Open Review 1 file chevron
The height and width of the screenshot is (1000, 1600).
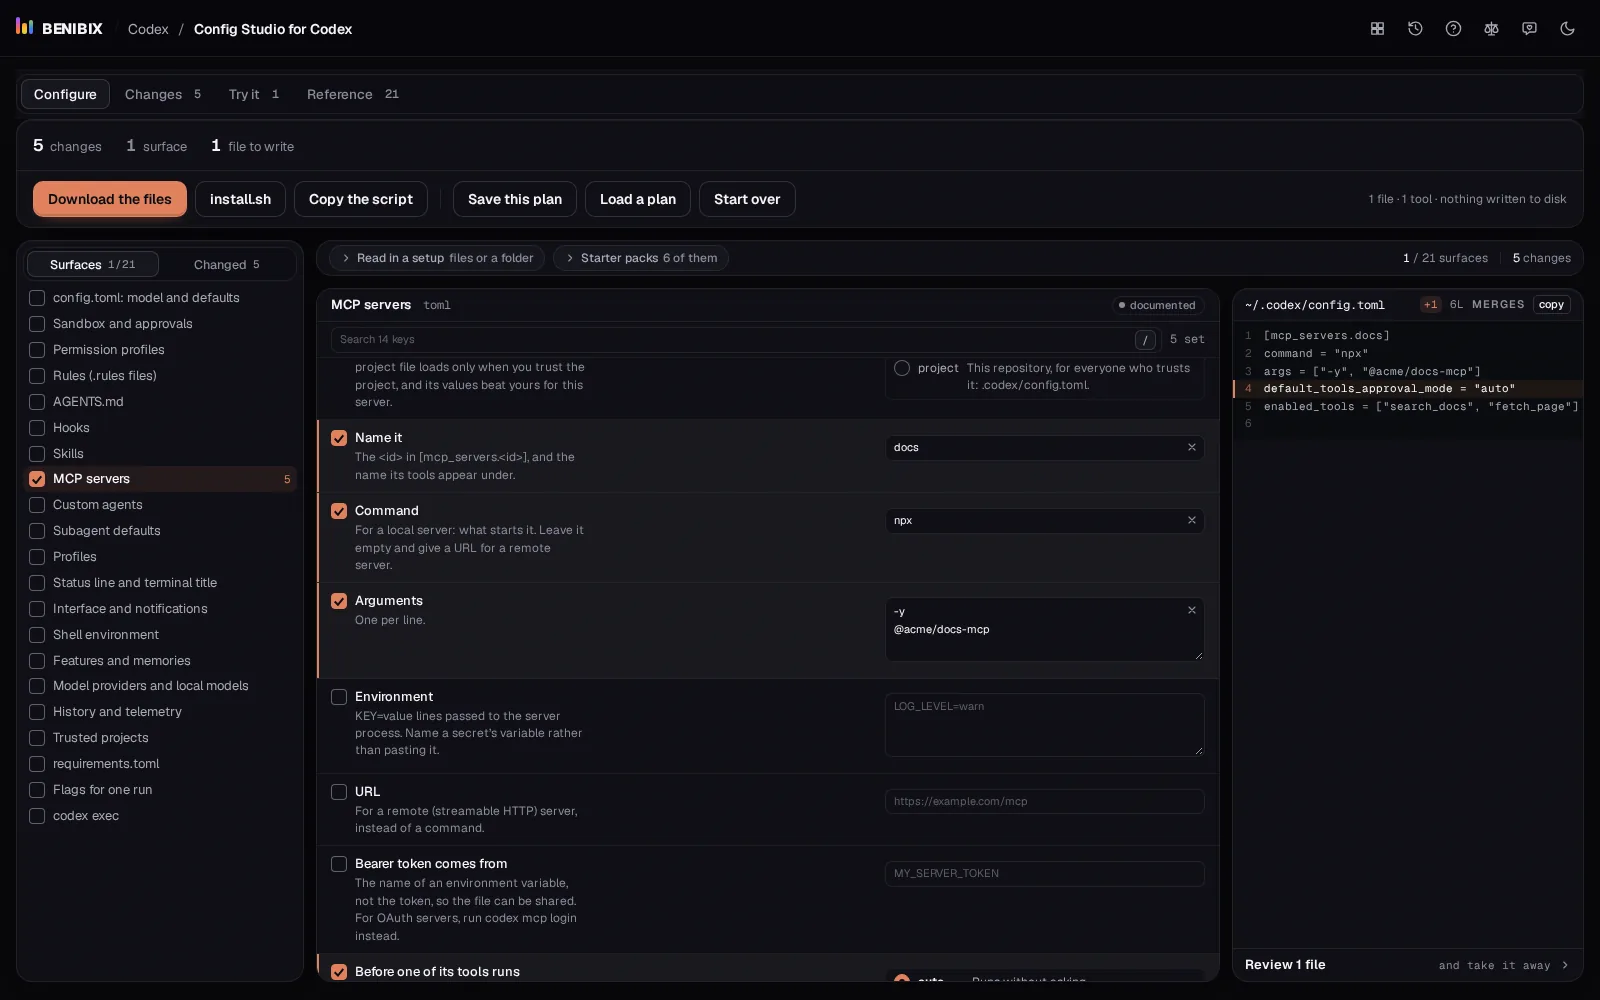click(x=1565, y=965)
